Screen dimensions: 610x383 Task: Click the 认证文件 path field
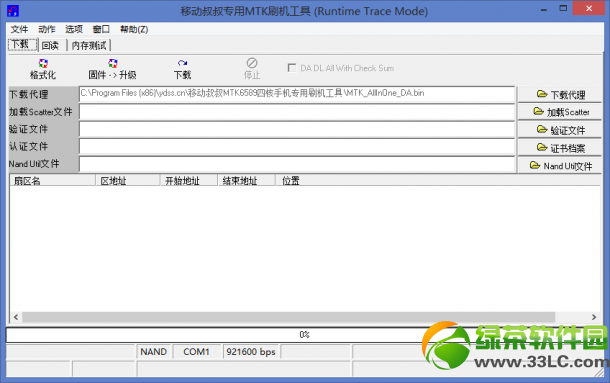pos(297,147)
